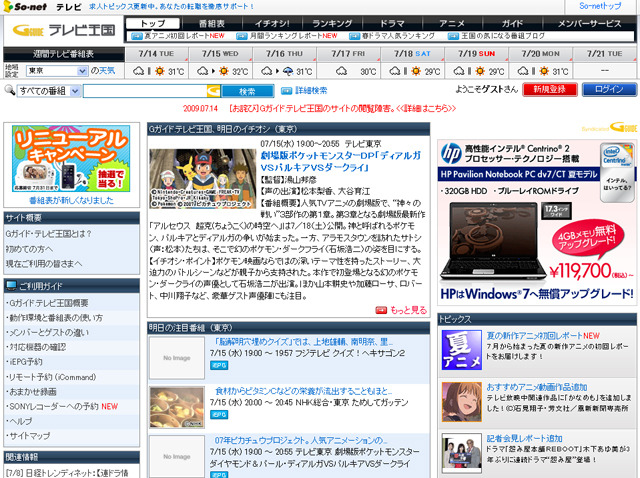This screenshot has width=640, height=478.
Task: Open SONYレコーダーへの予約 link
Action: [x=54, y=407]
